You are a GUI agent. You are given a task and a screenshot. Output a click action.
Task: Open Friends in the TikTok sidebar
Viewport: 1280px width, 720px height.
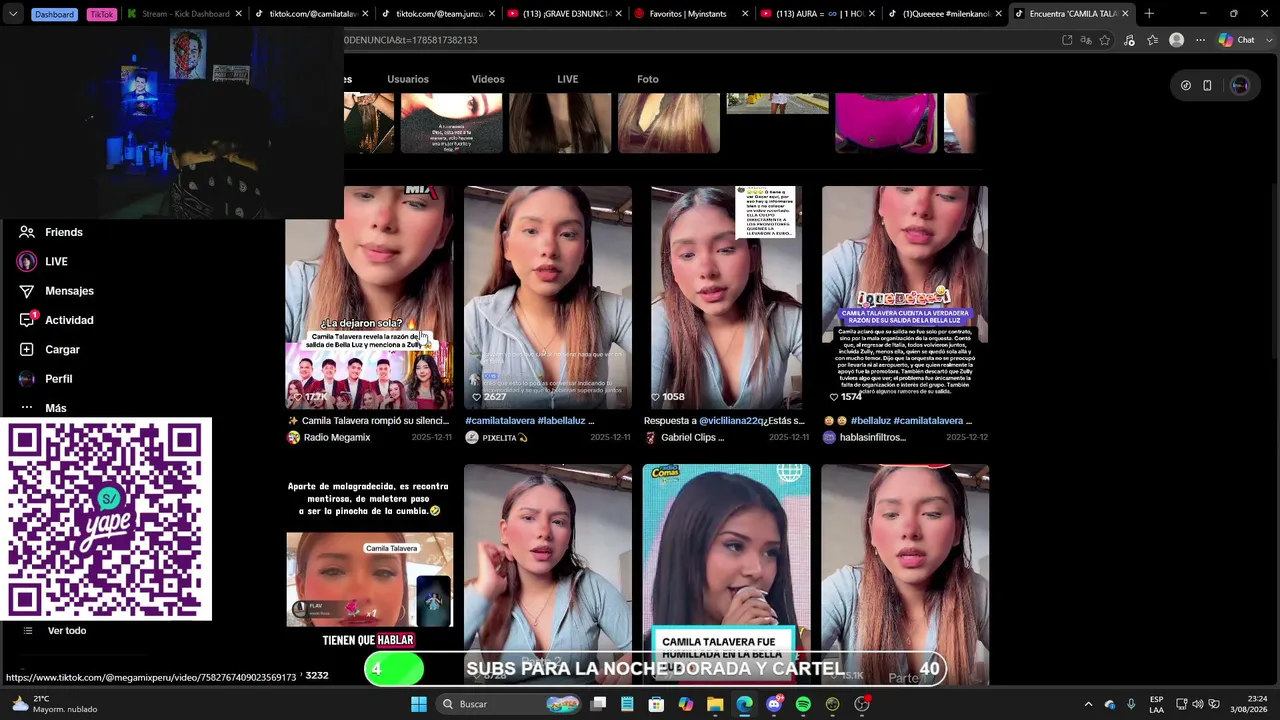pos(50,232)
